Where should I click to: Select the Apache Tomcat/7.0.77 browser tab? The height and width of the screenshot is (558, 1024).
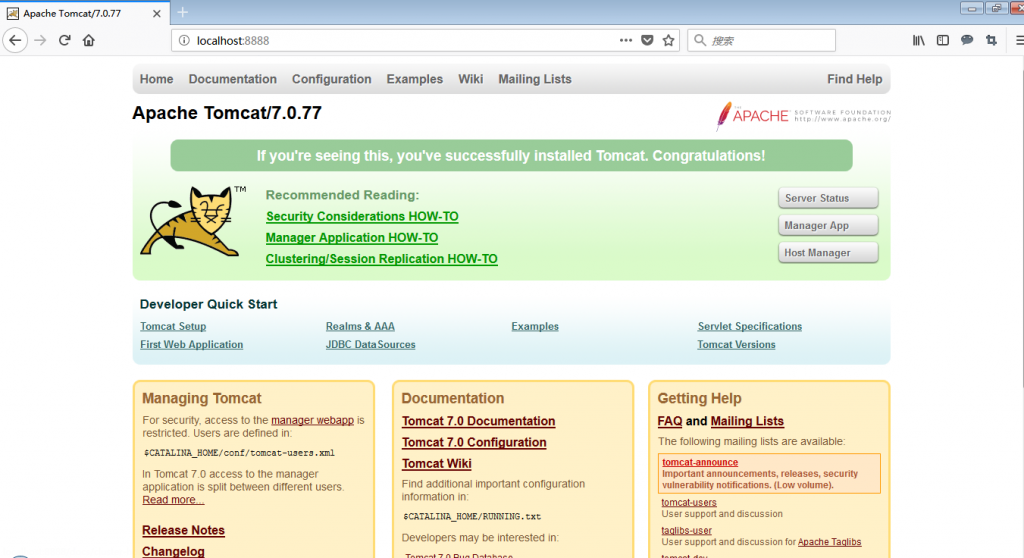(x=85, y=13)
